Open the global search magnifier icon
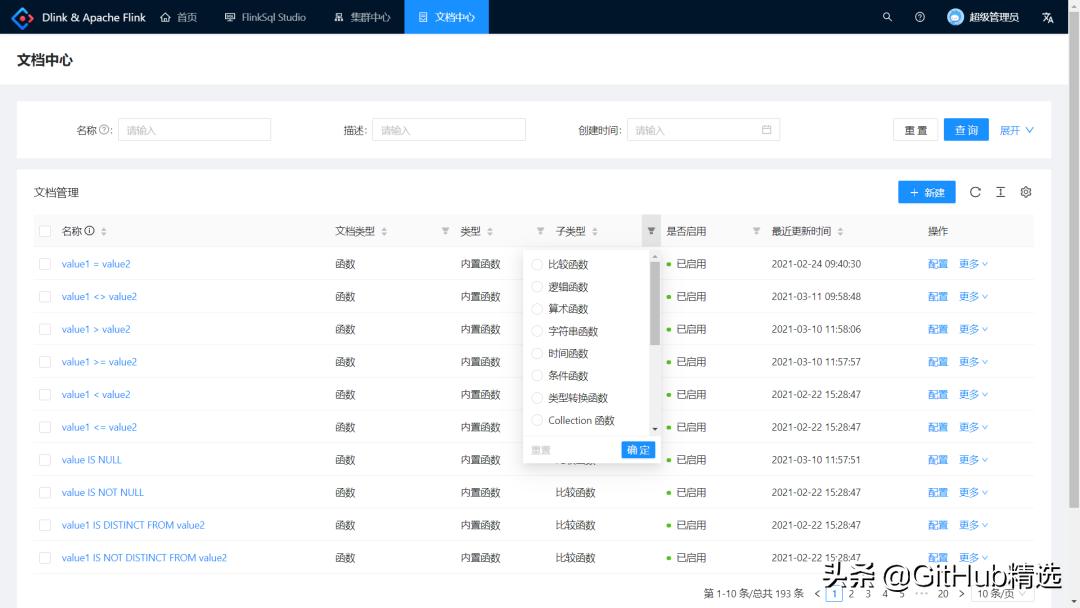The width and height of the screenshot is (1080, 608). [886, 16]
